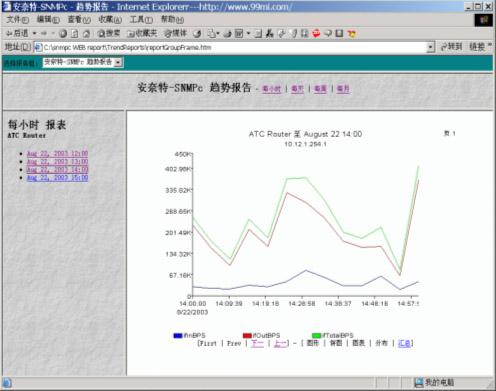This screenshot has width=496, height=391.
Task: Open the 每小时 (hourly) report link
Action: (x=271, y=89)
